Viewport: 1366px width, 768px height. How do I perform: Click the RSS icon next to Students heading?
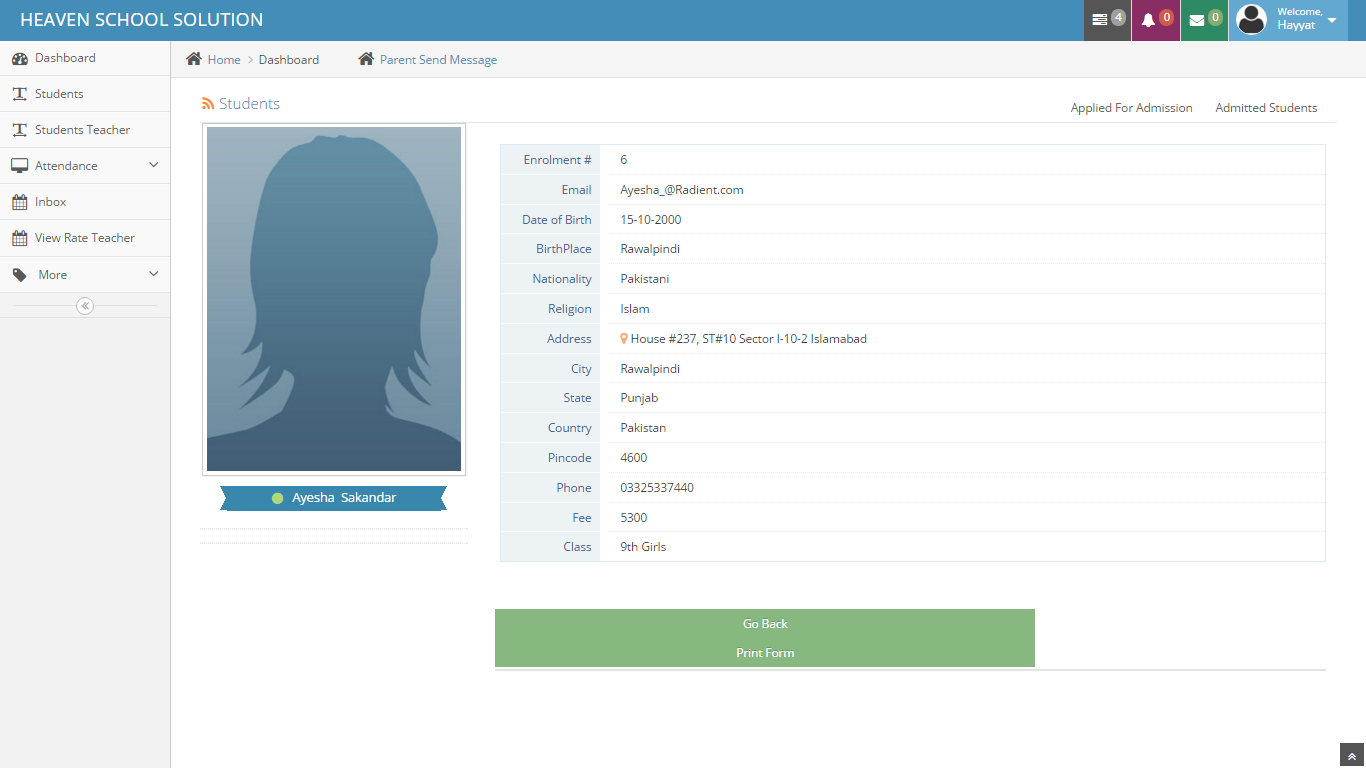coord(207,103)
